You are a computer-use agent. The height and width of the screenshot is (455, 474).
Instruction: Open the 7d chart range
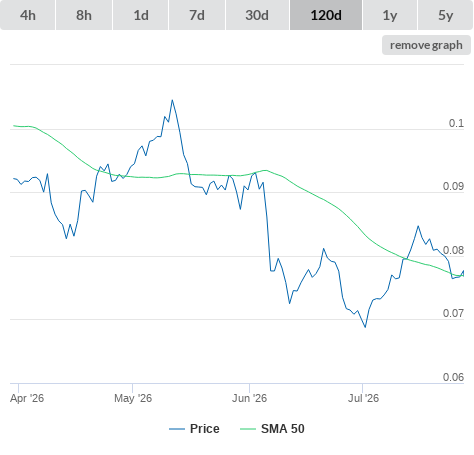[x=197, y=15]
